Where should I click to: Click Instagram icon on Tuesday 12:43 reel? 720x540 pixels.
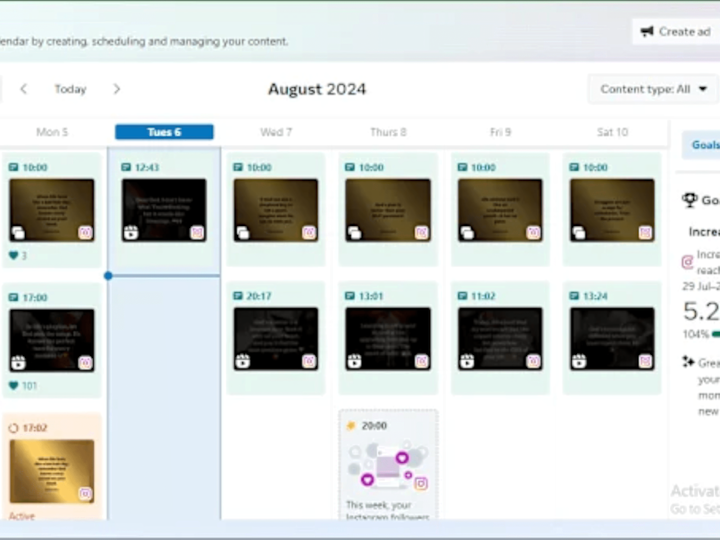click(x=197, y=233)
